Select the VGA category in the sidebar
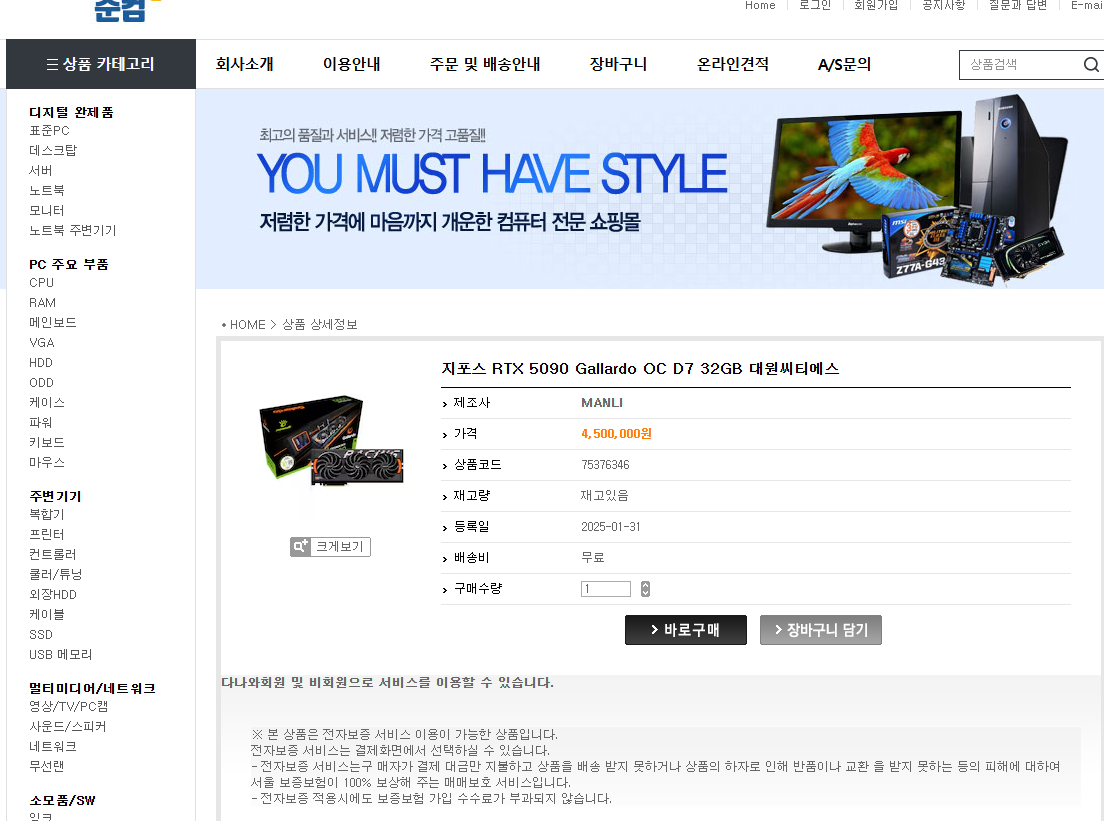The width and height of the screenshot is (1104, 821). click(41, 342)
